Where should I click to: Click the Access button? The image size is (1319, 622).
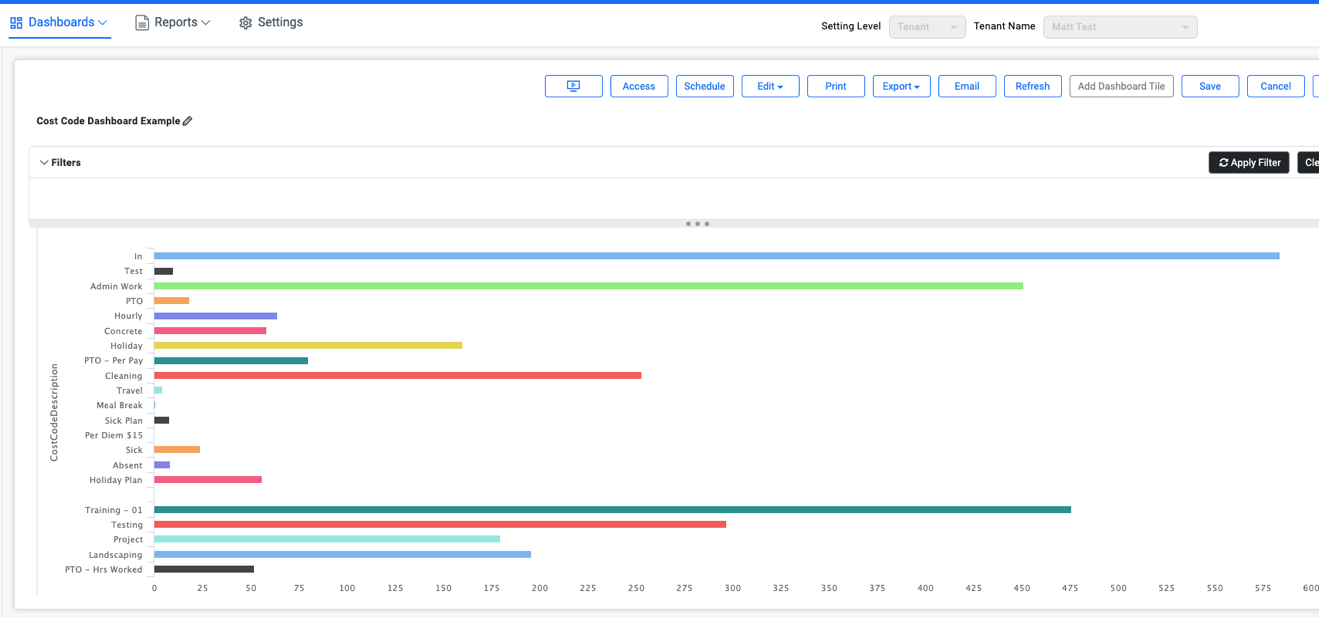[639, 86]
